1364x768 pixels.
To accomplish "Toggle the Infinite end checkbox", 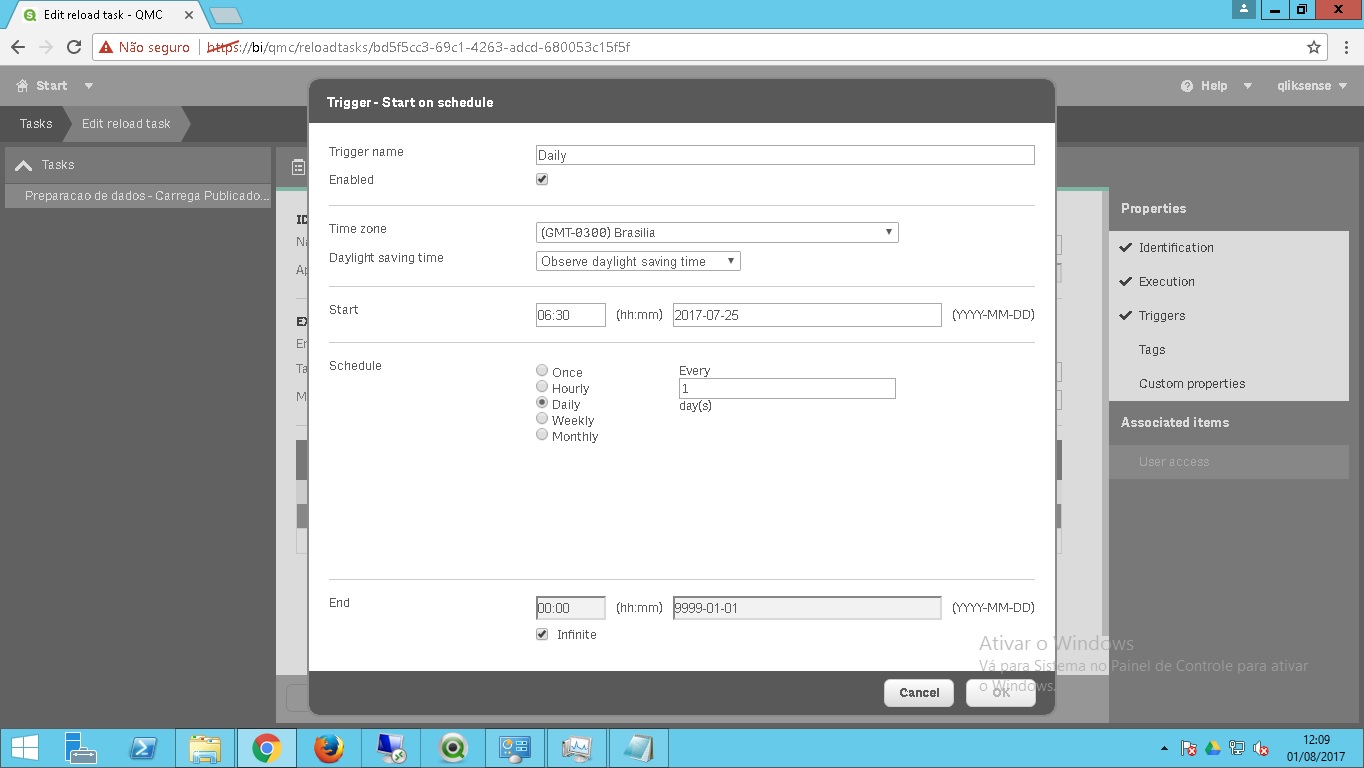I will (542, 634).
